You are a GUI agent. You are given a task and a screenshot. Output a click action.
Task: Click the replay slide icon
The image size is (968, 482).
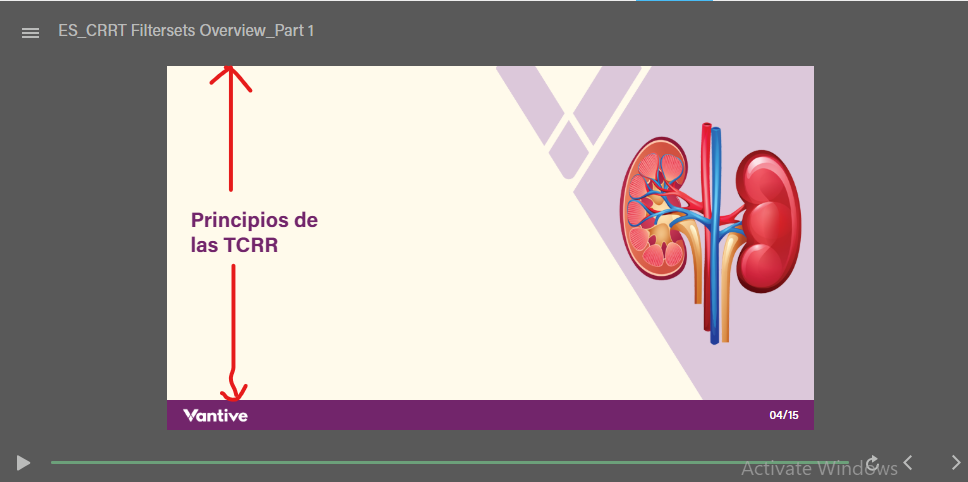point(872,462)
